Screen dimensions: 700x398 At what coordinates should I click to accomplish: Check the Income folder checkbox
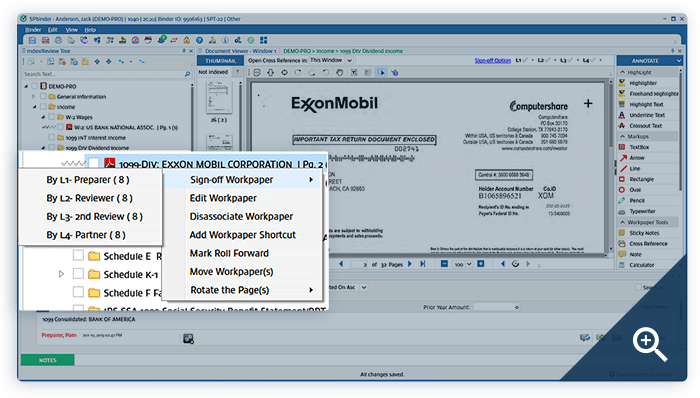(x=43, y=107)
